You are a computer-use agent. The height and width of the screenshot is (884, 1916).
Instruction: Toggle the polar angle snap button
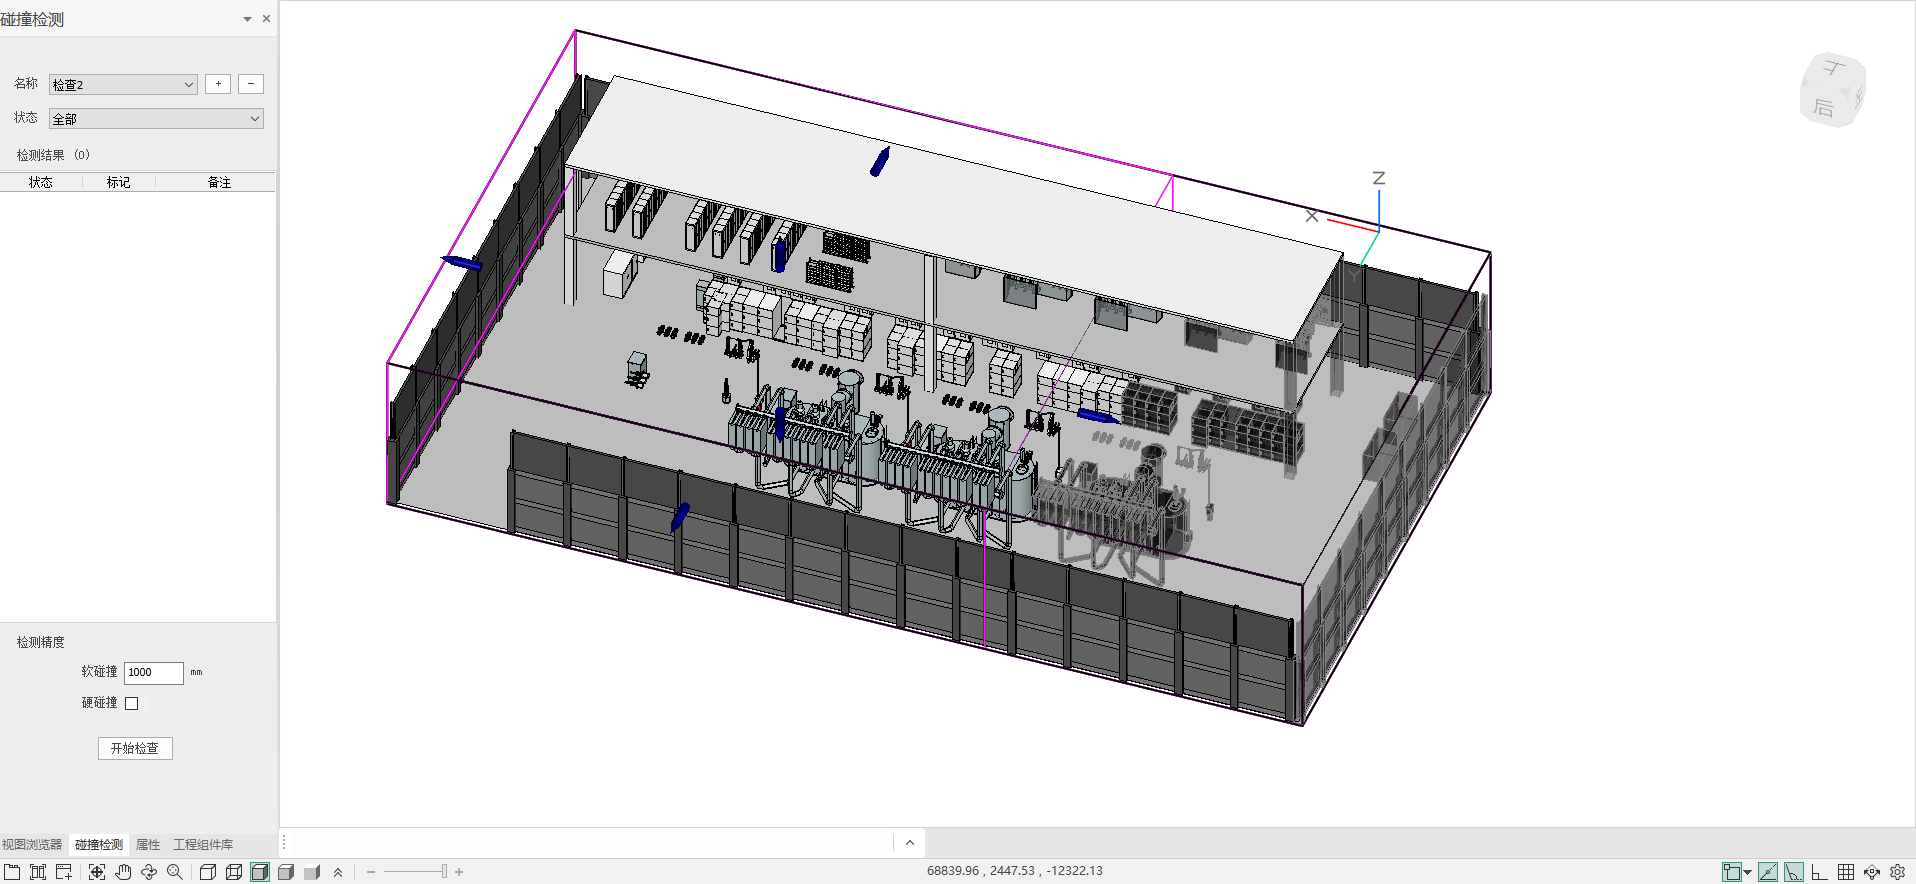1794,872
